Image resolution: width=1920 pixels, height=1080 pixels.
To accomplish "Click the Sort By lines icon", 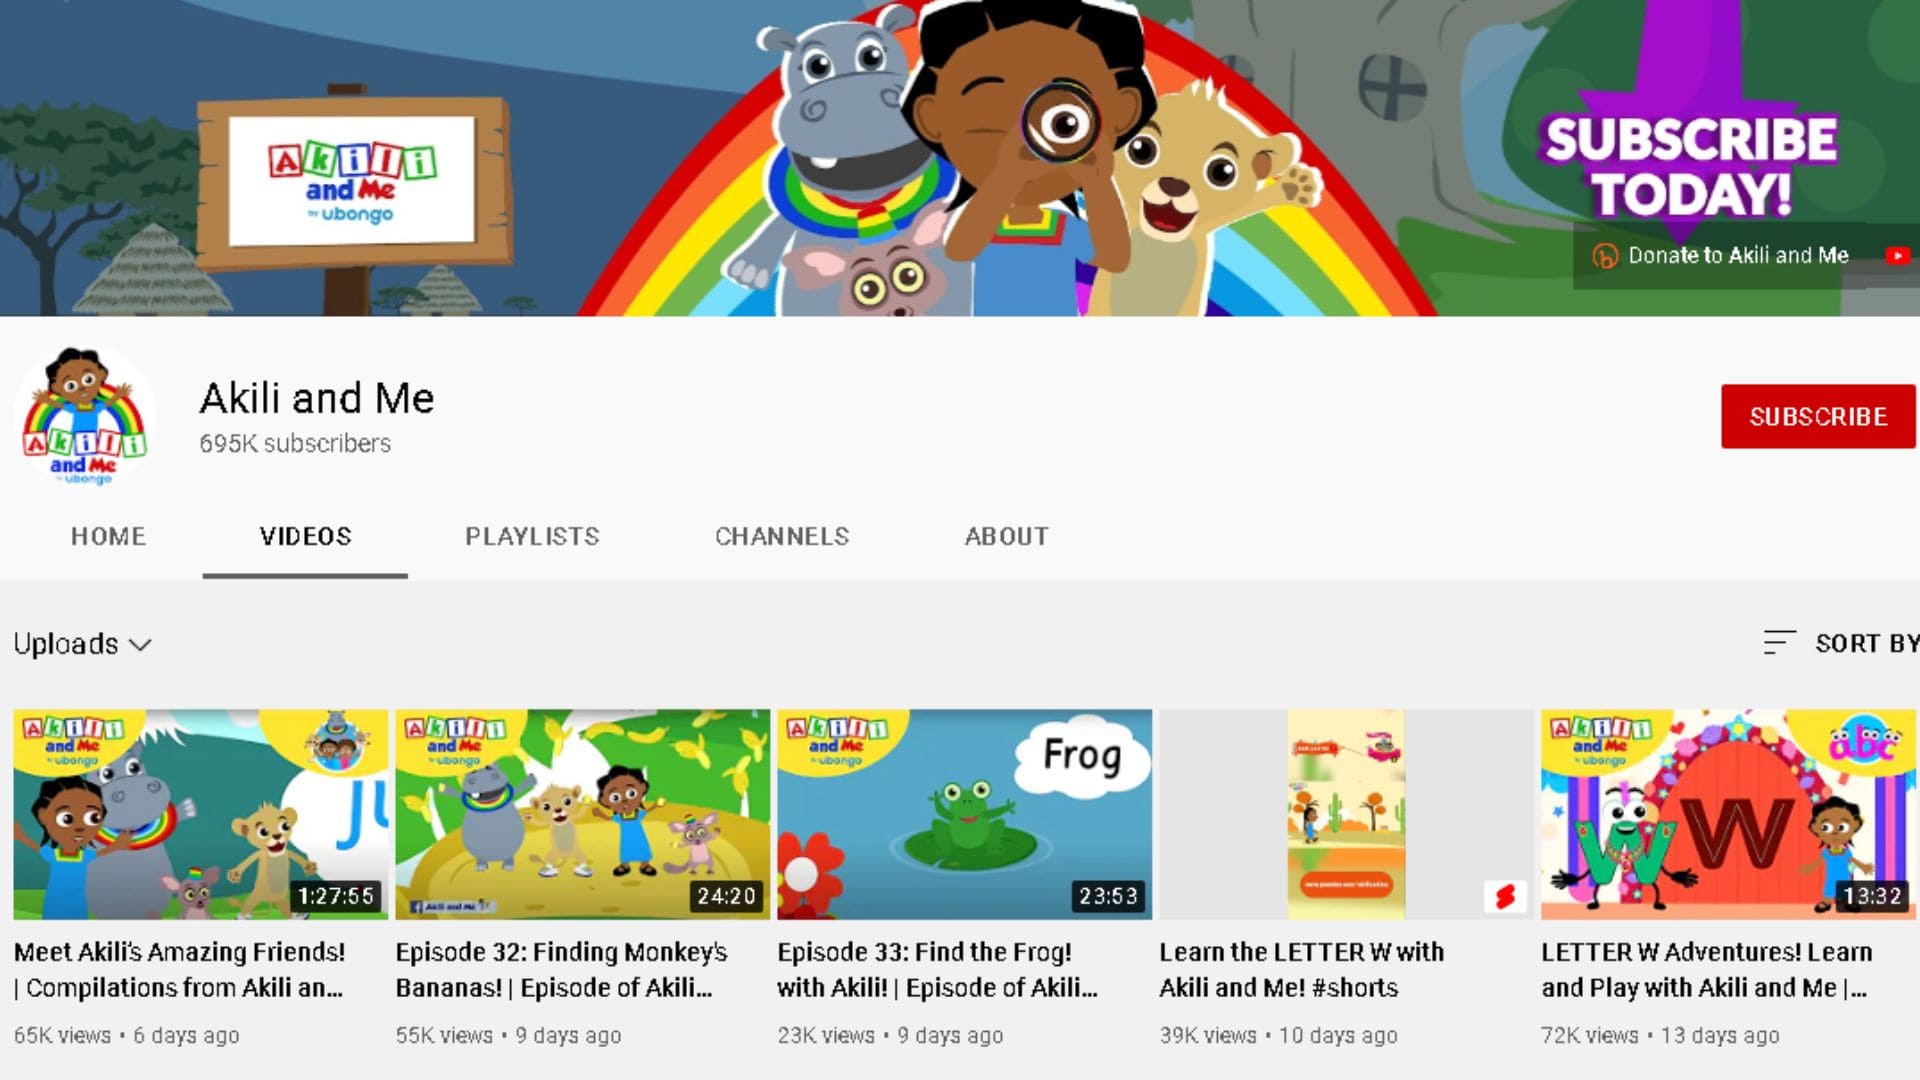I will (x=1778, y=643).
